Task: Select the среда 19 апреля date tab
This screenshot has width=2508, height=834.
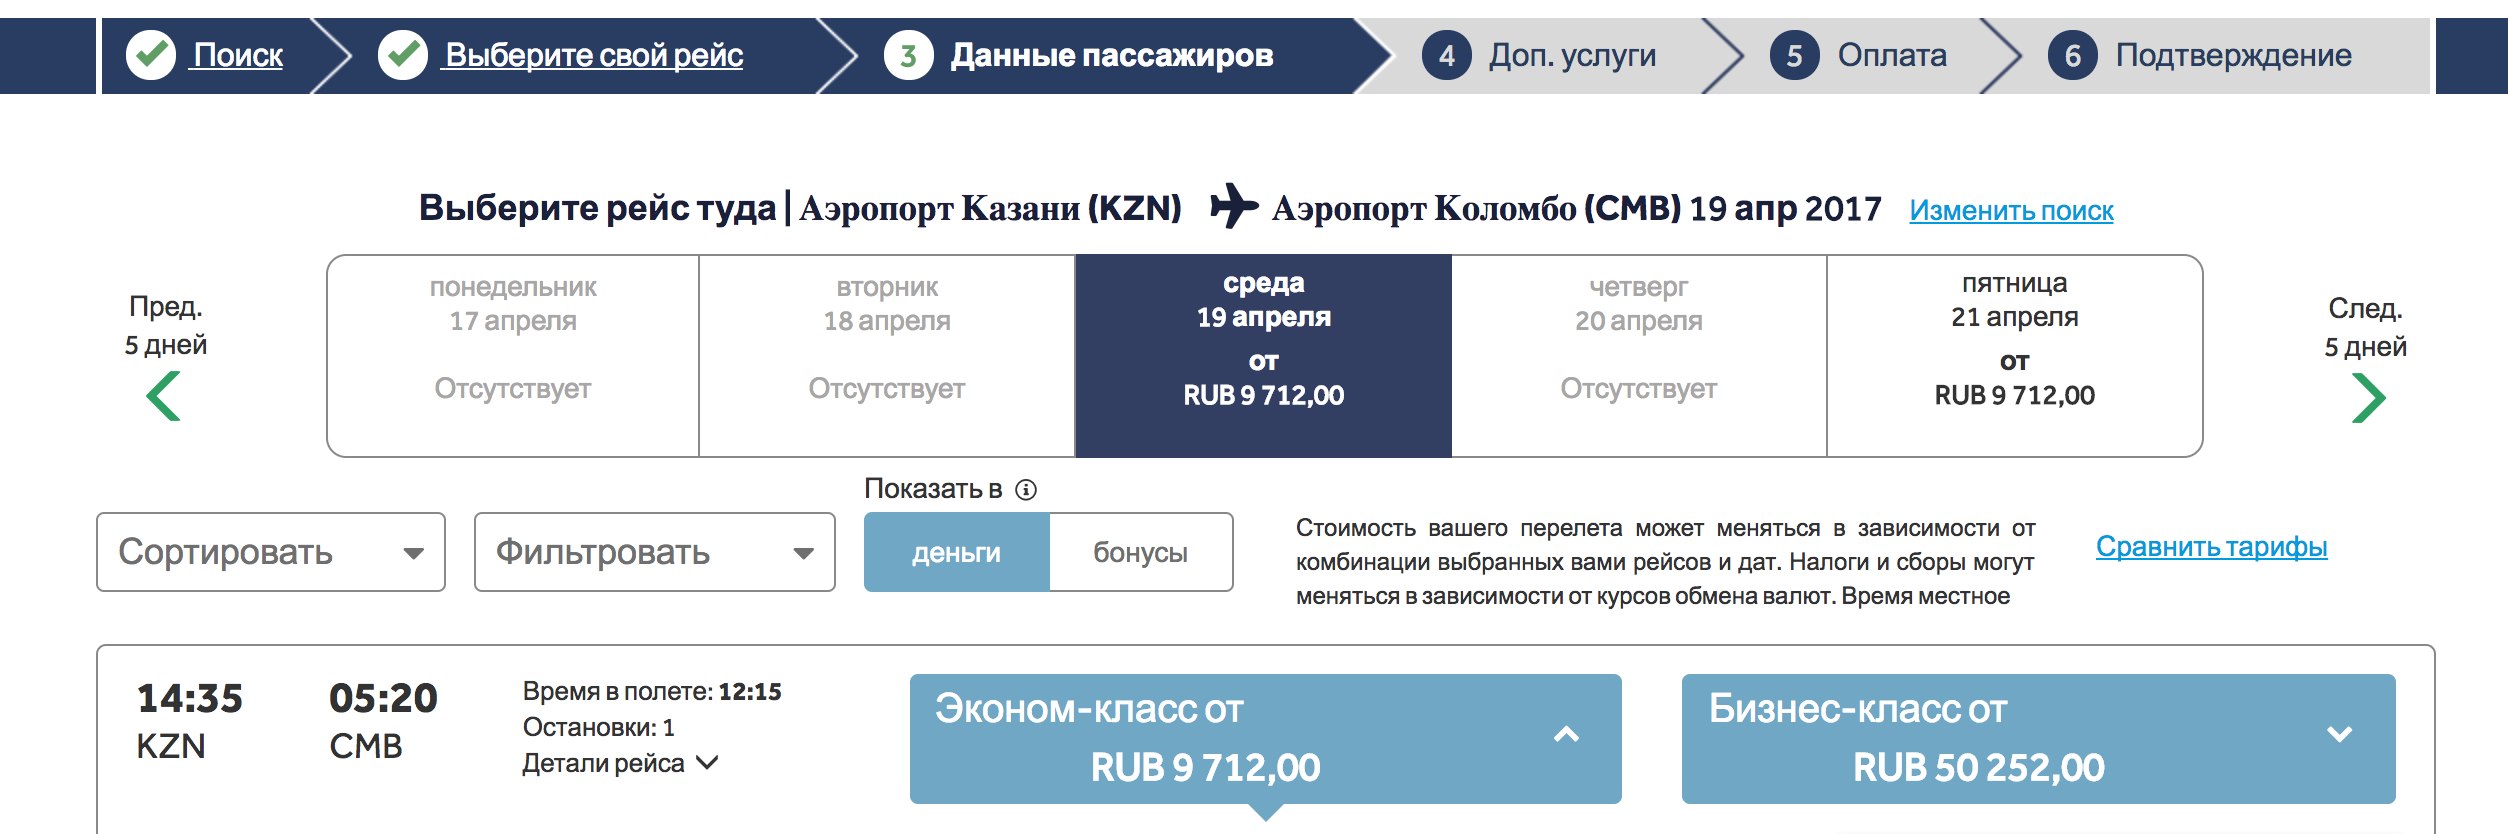Action: pos(1263,356)
